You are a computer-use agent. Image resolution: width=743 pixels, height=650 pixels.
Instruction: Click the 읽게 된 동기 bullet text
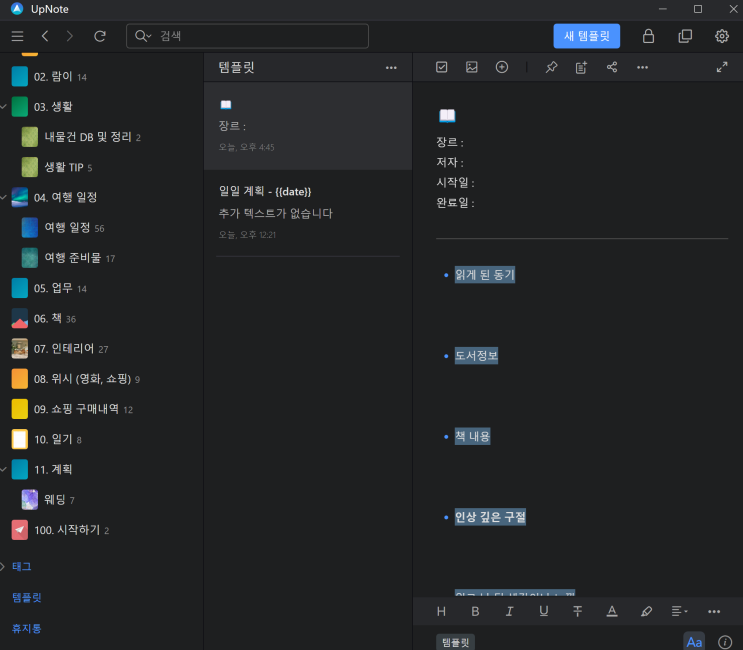tap(485, 275)
